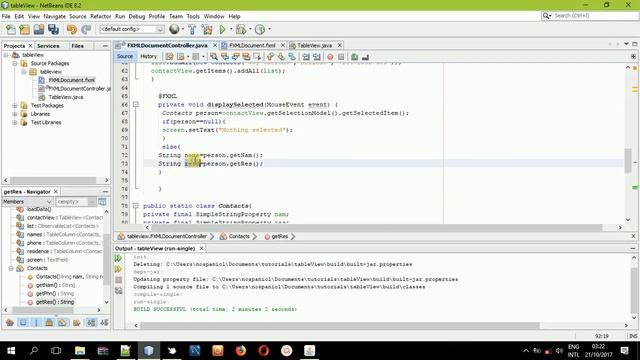Open the Members dropdown in Navigator
The width and height of the screenshot is (640, 360).
27,202
